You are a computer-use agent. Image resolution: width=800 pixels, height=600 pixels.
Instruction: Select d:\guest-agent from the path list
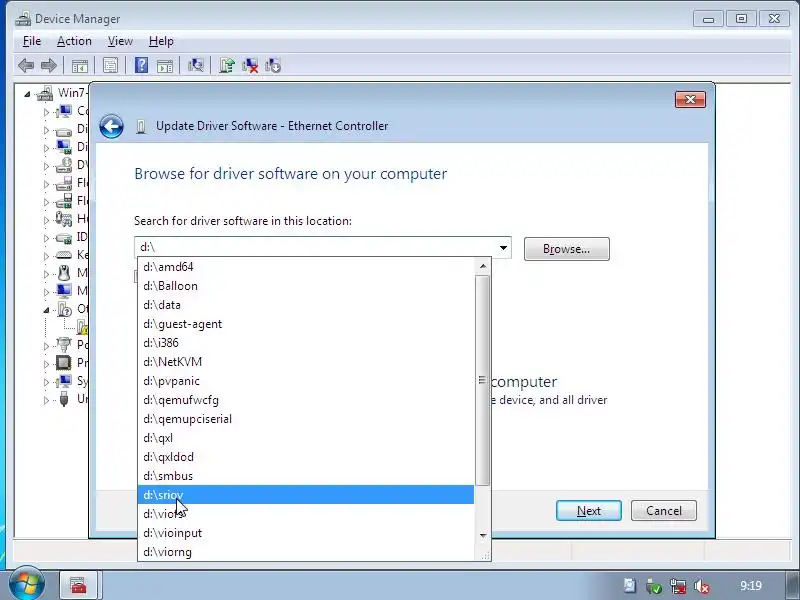tap(306, 324)
